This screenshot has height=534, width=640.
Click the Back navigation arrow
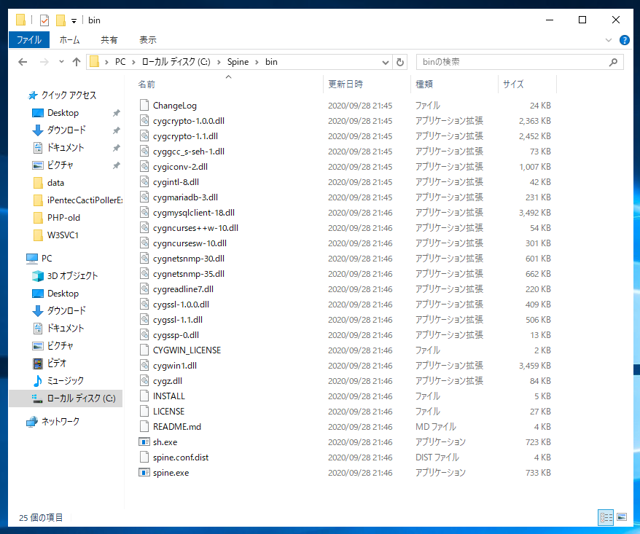click(23, 62)
